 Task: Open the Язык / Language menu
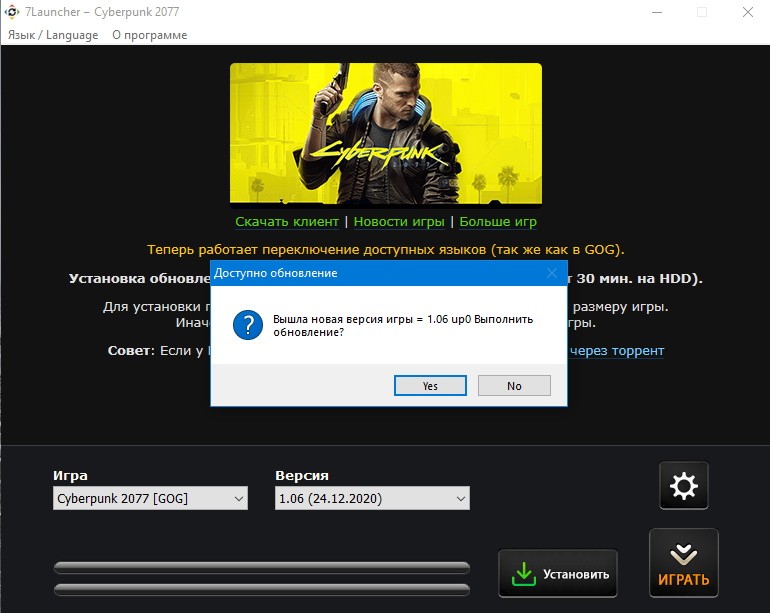coord(53,35)
